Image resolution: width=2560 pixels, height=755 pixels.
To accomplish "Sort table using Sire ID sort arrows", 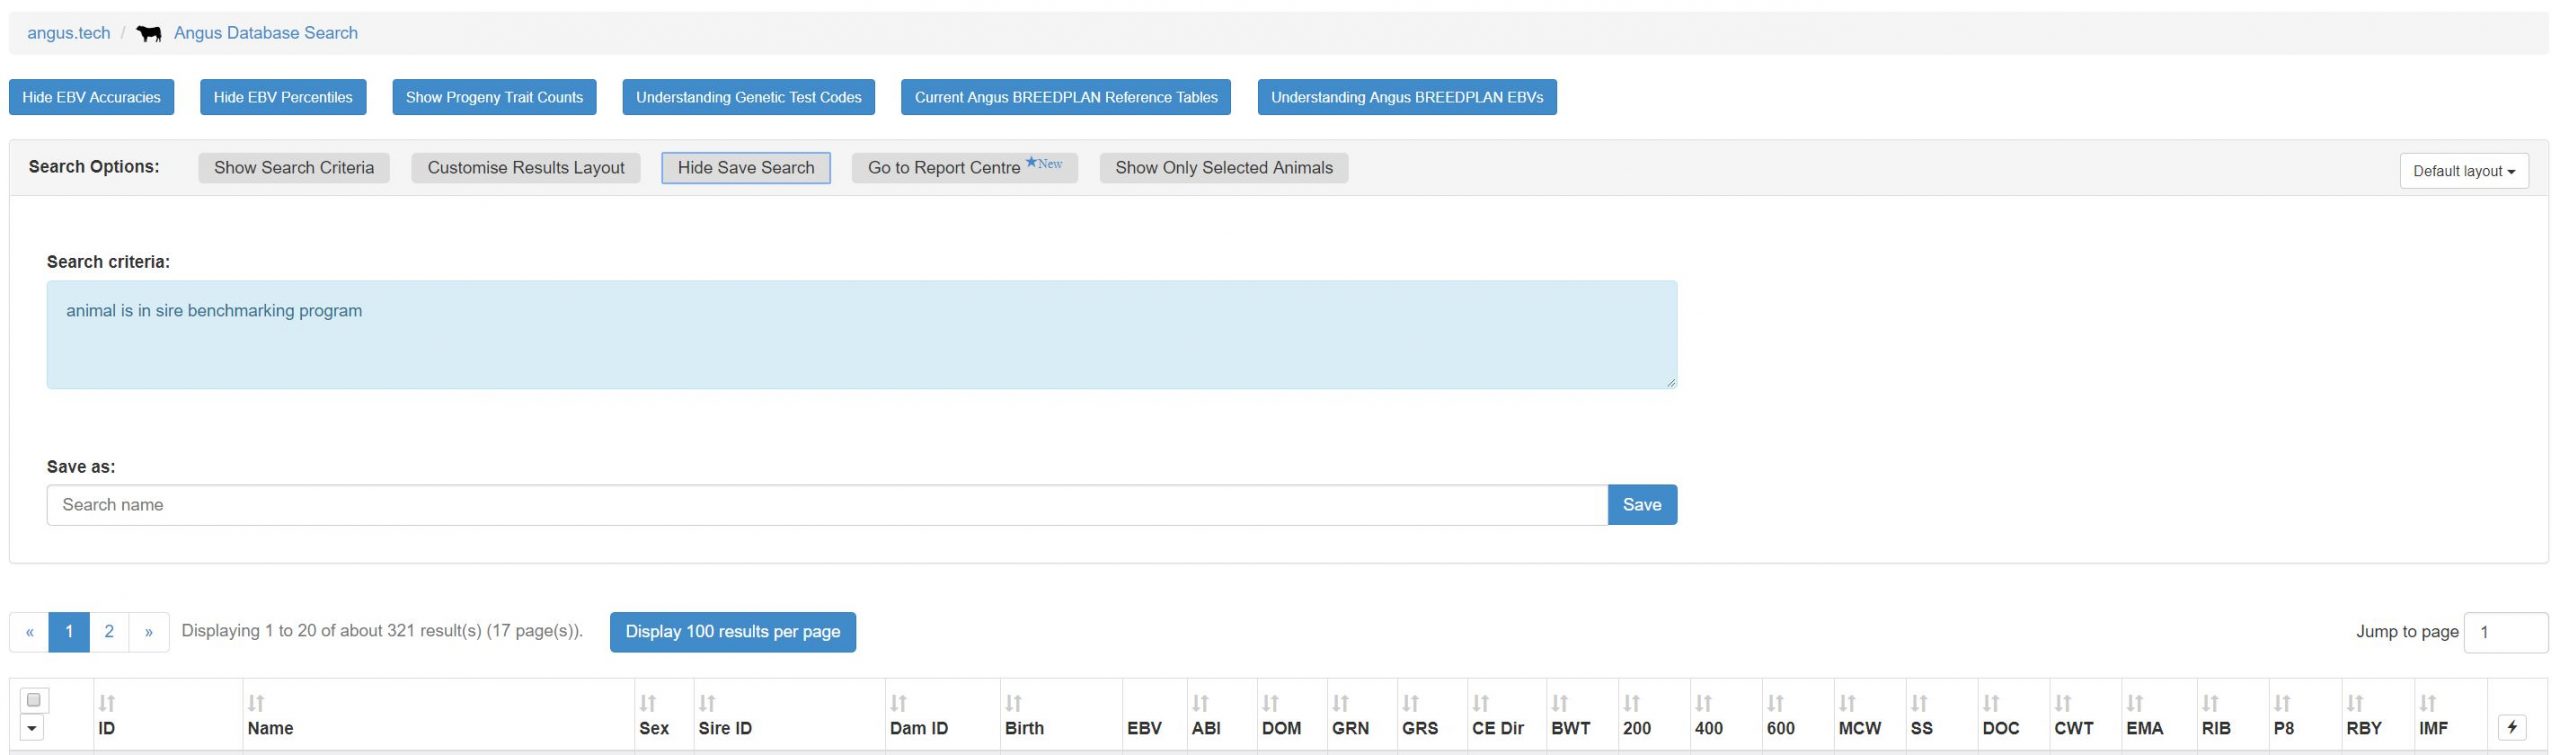I will (707, 703).
